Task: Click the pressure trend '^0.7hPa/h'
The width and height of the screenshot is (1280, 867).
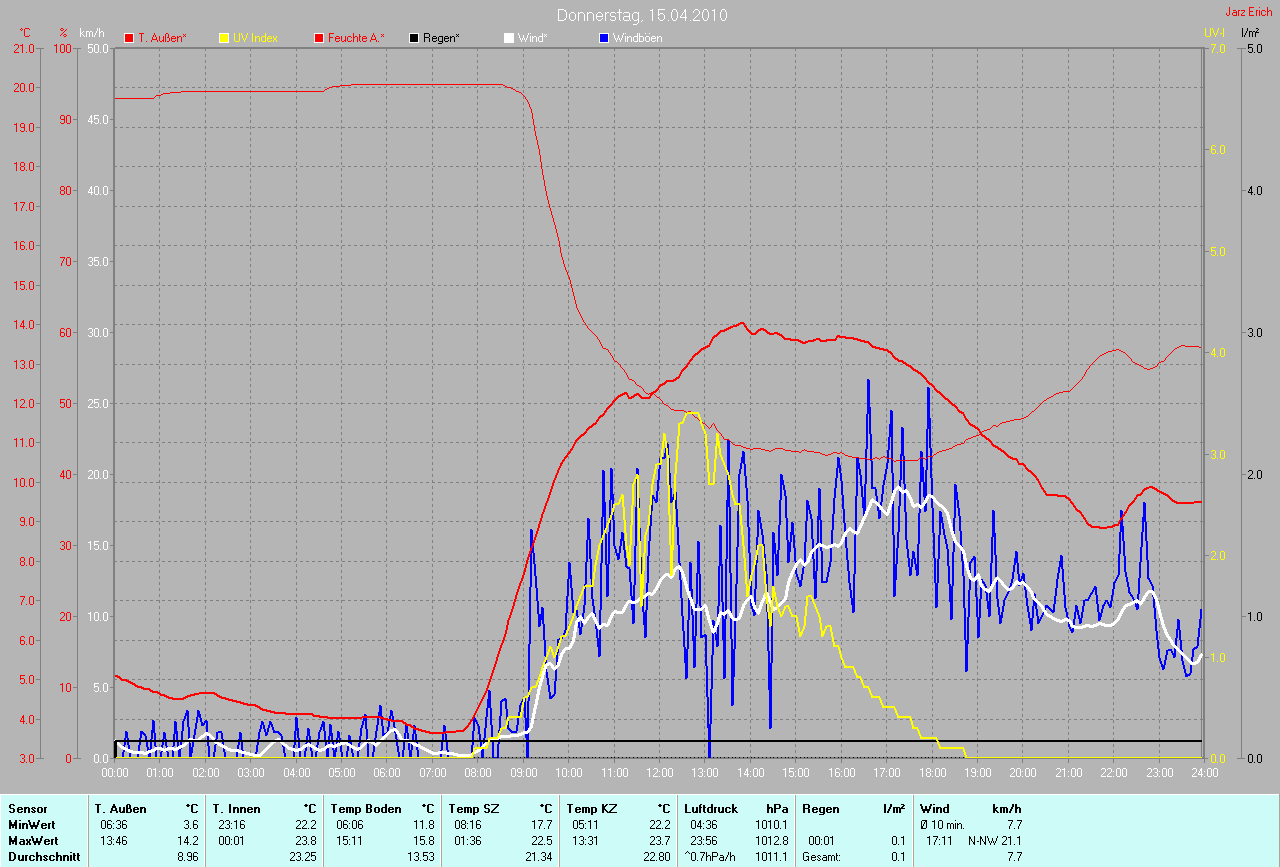Action: (x=710, y=857)
